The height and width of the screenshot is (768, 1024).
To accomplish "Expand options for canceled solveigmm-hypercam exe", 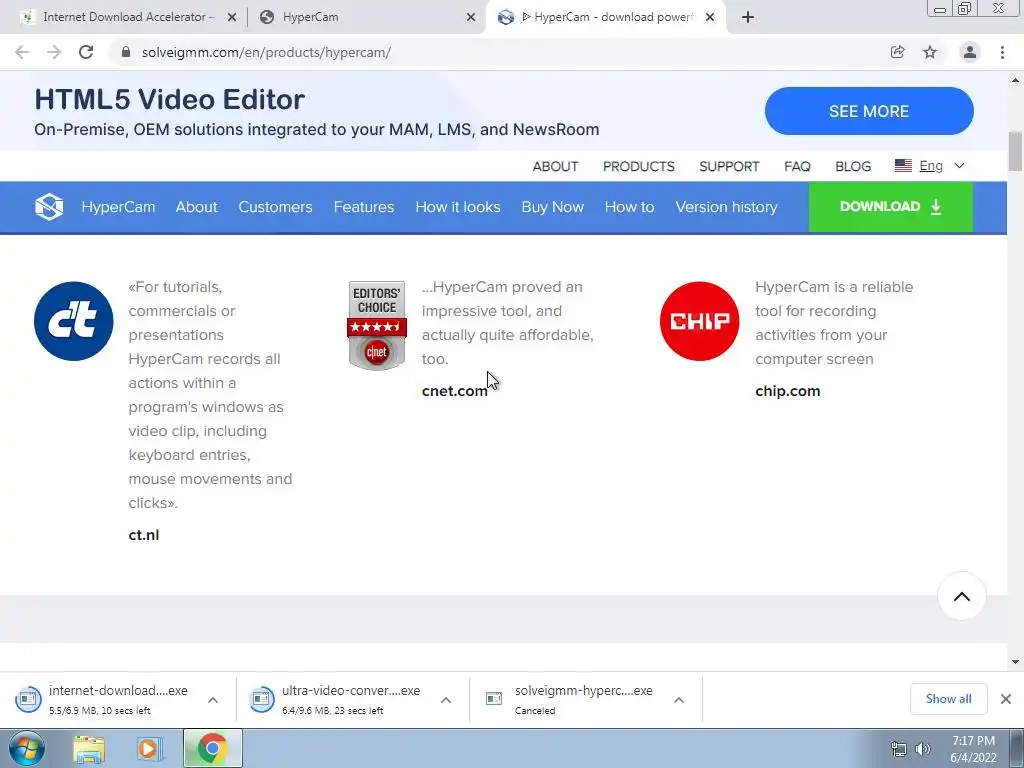I will (679, 699).
